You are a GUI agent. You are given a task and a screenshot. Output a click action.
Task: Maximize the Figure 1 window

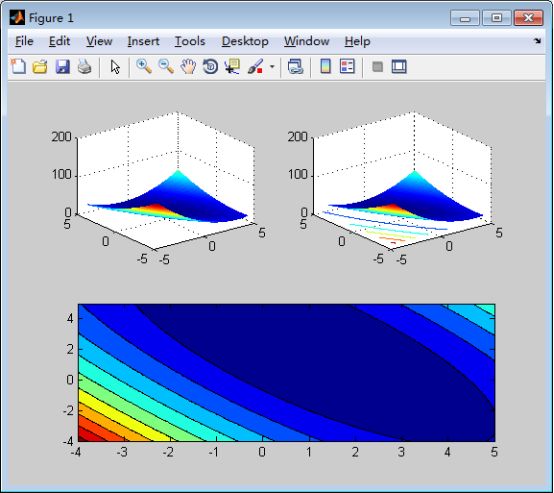(497, 18)
